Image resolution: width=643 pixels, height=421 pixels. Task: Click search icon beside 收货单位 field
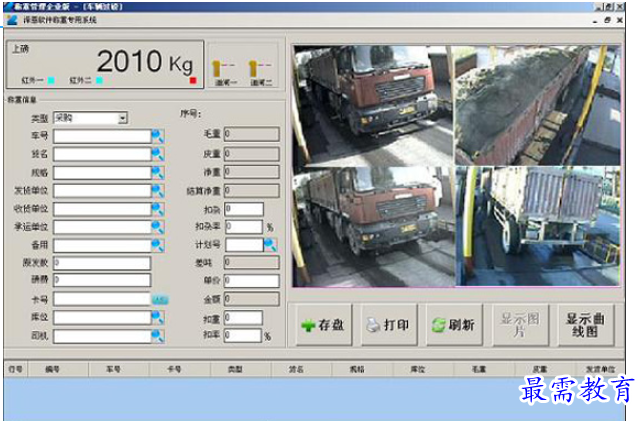point(158,209)
